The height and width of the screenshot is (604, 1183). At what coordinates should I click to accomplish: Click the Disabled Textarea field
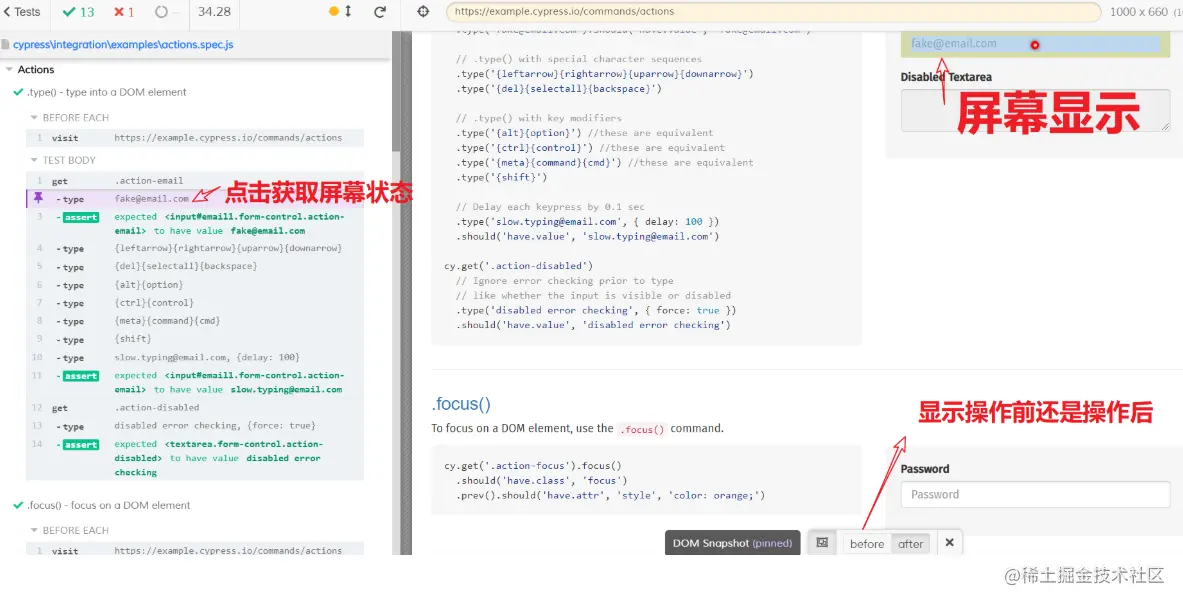coord(1035,110)
